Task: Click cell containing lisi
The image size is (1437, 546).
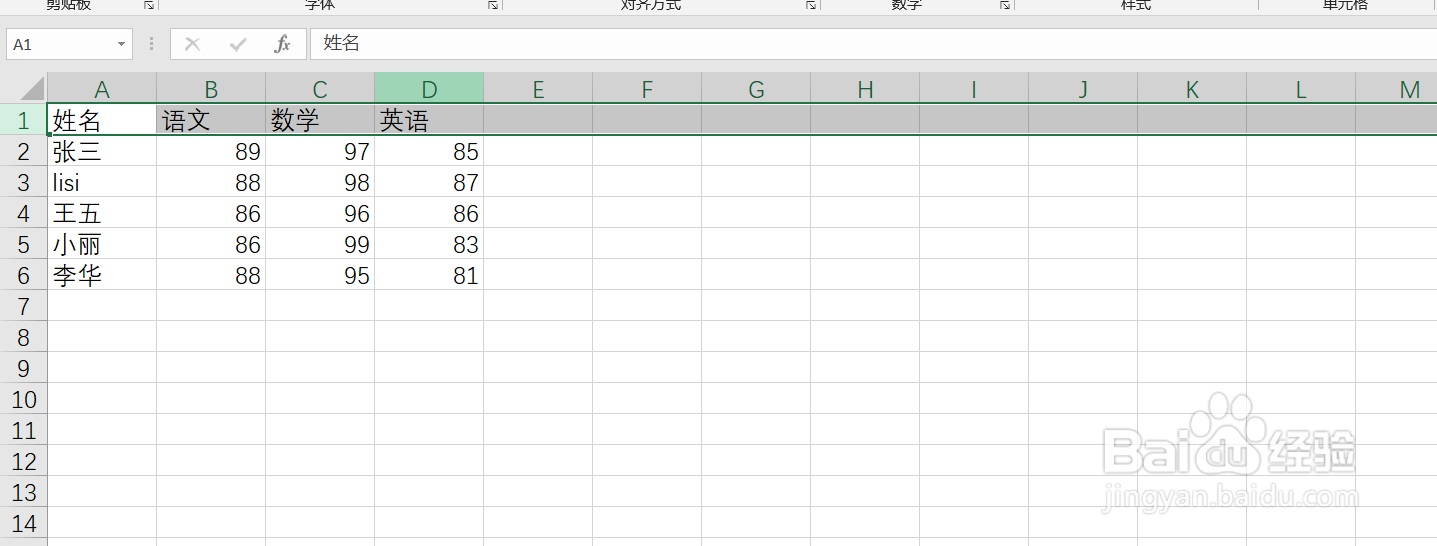Action: coord(102,182)
